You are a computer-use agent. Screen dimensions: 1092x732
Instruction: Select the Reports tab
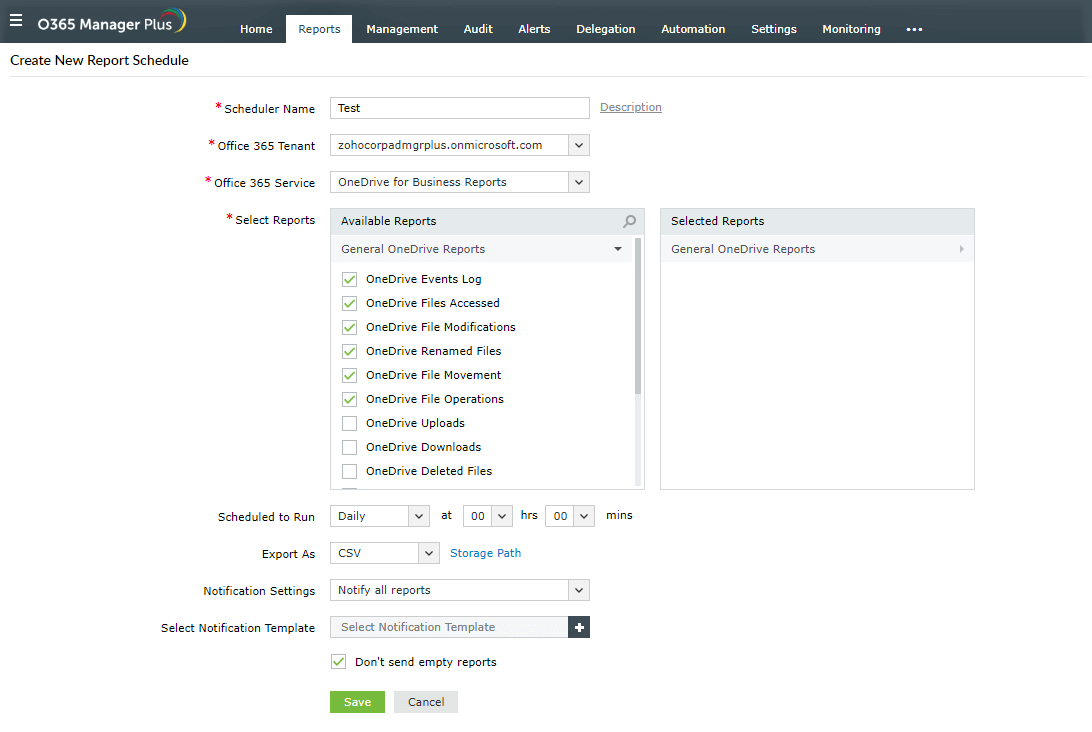point(319,29)
